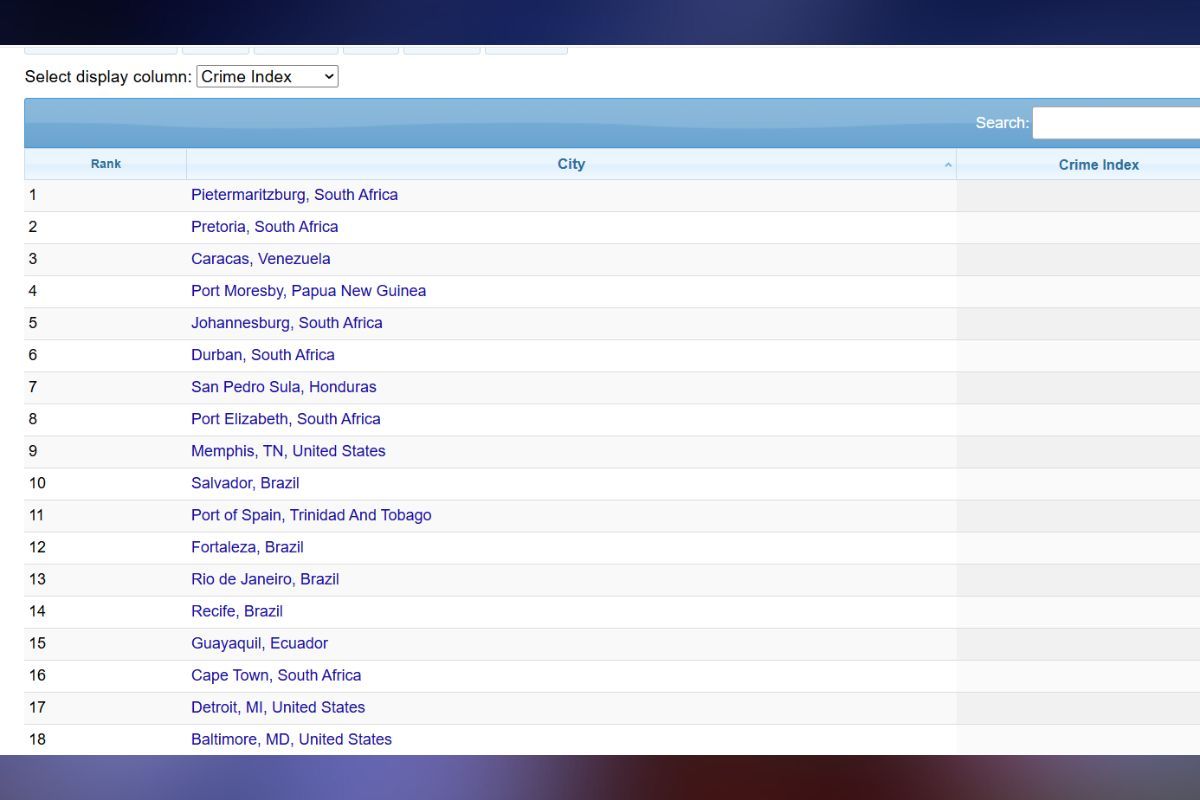Screen dimensions: 1200x800
Task: Open San Pedro Sula, Honduras link
Action: tap(283, 387)
